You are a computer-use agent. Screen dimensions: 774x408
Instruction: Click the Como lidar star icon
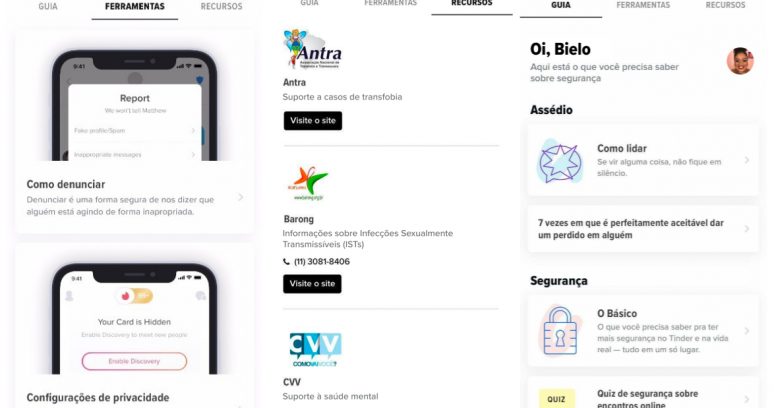pyautogui.click(x=560, y=161)
